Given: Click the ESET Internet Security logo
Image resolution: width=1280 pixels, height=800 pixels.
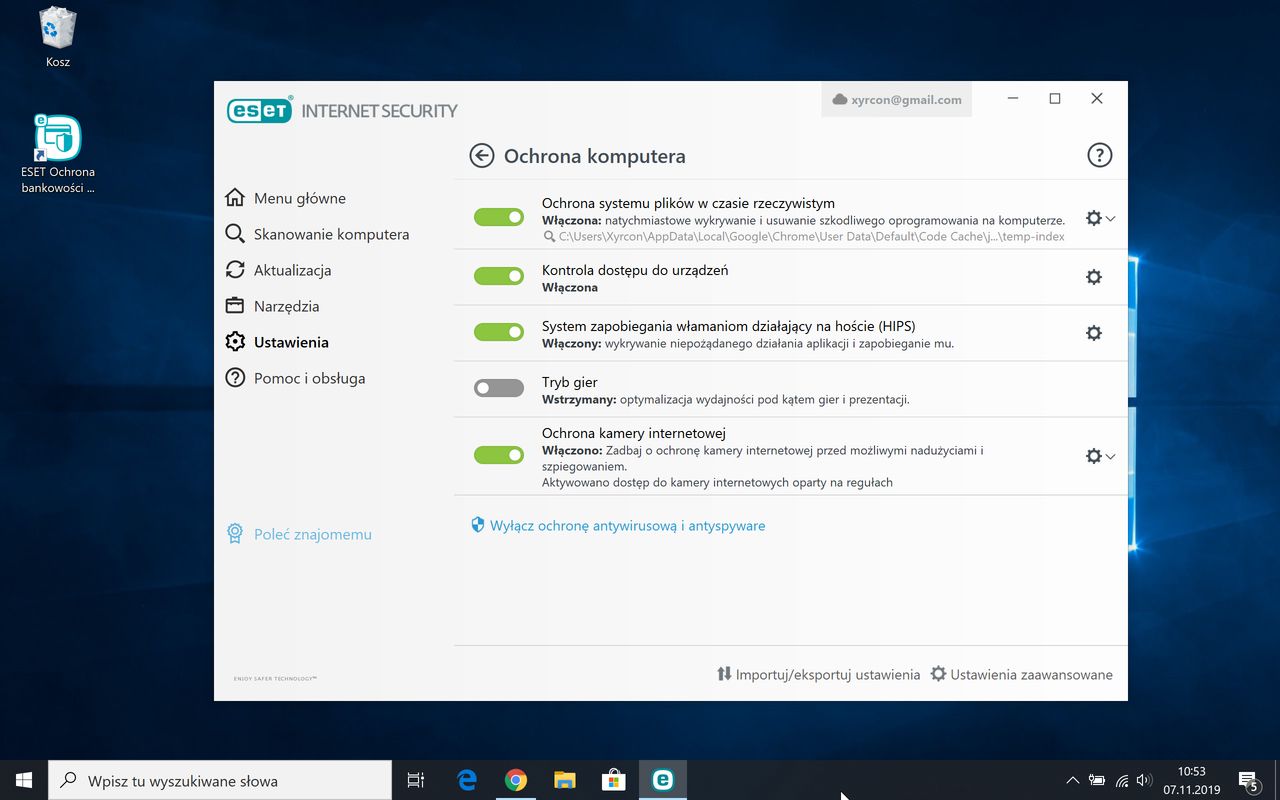Looking at the screenshot, I should point(342,110).
